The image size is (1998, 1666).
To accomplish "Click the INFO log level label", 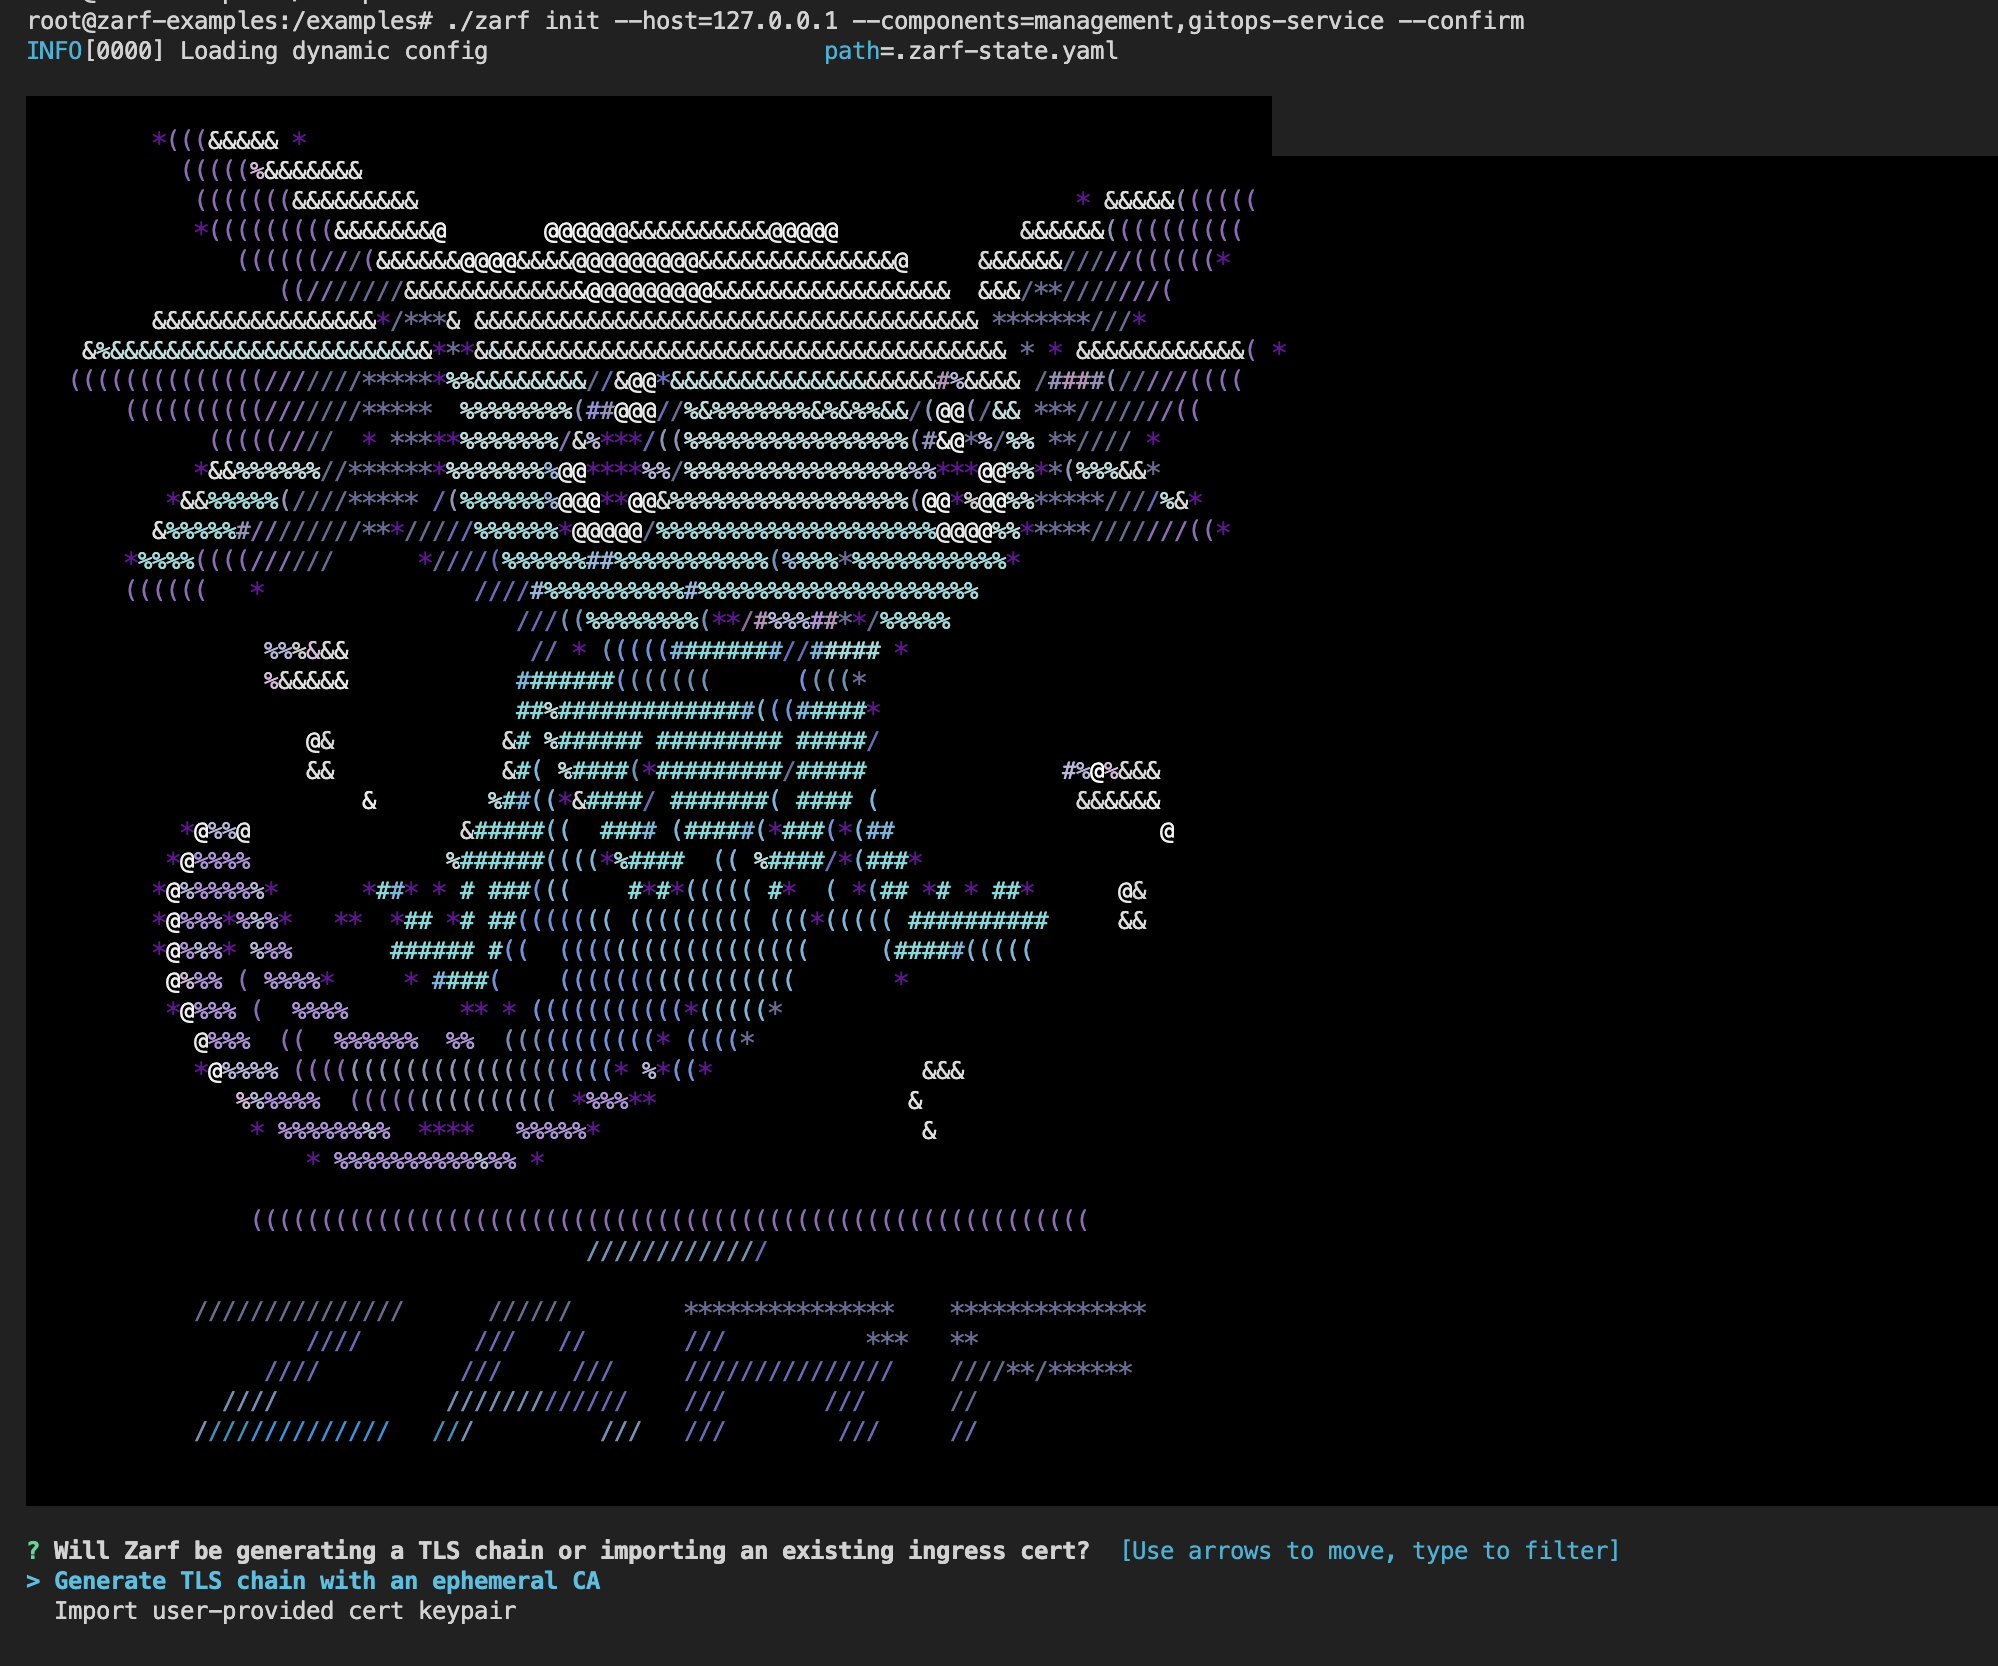I will point(54,51).
